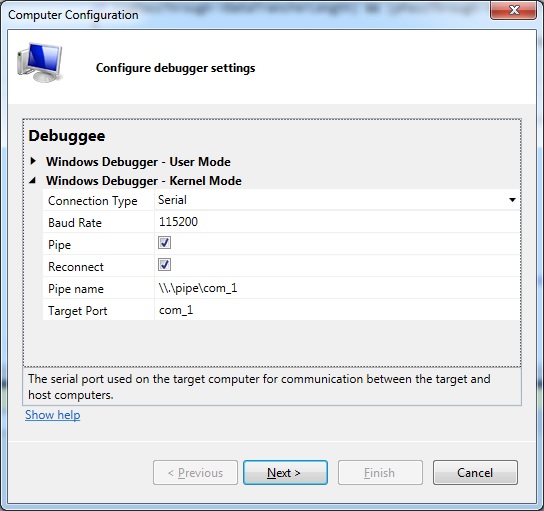Toggle the Reconnect checkbox
Screen dimensions: 544x511
point(164,265)
